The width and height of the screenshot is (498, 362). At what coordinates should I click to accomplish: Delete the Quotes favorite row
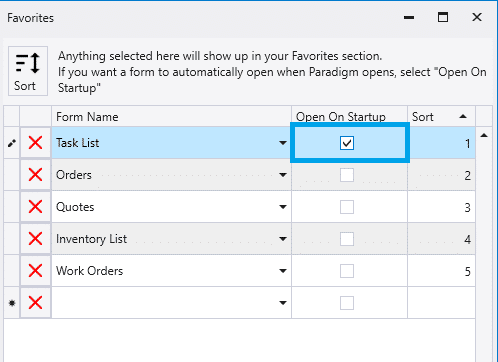click(x=35, y=207)
